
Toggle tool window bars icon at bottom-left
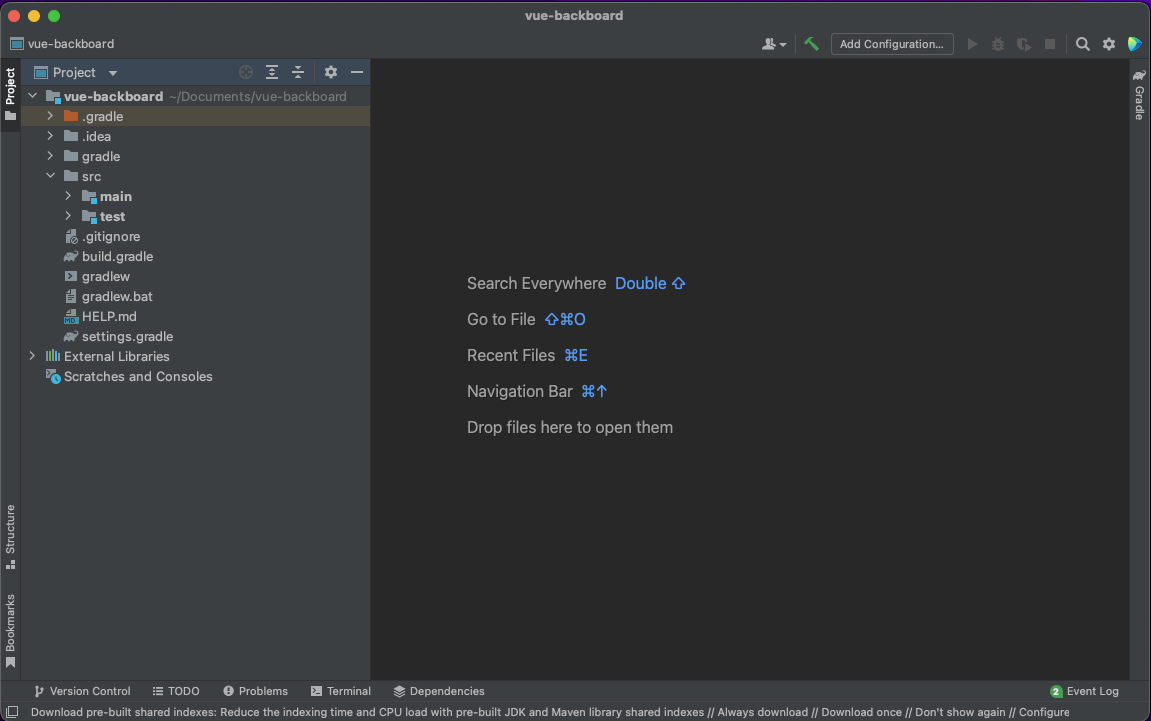point(12,712)
